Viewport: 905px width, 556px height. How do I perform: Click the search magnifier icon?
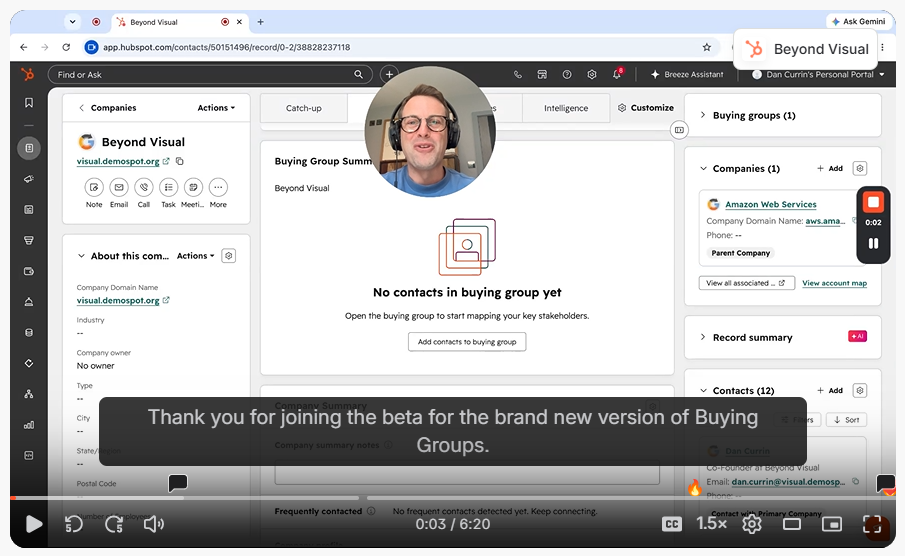[358, 74]
